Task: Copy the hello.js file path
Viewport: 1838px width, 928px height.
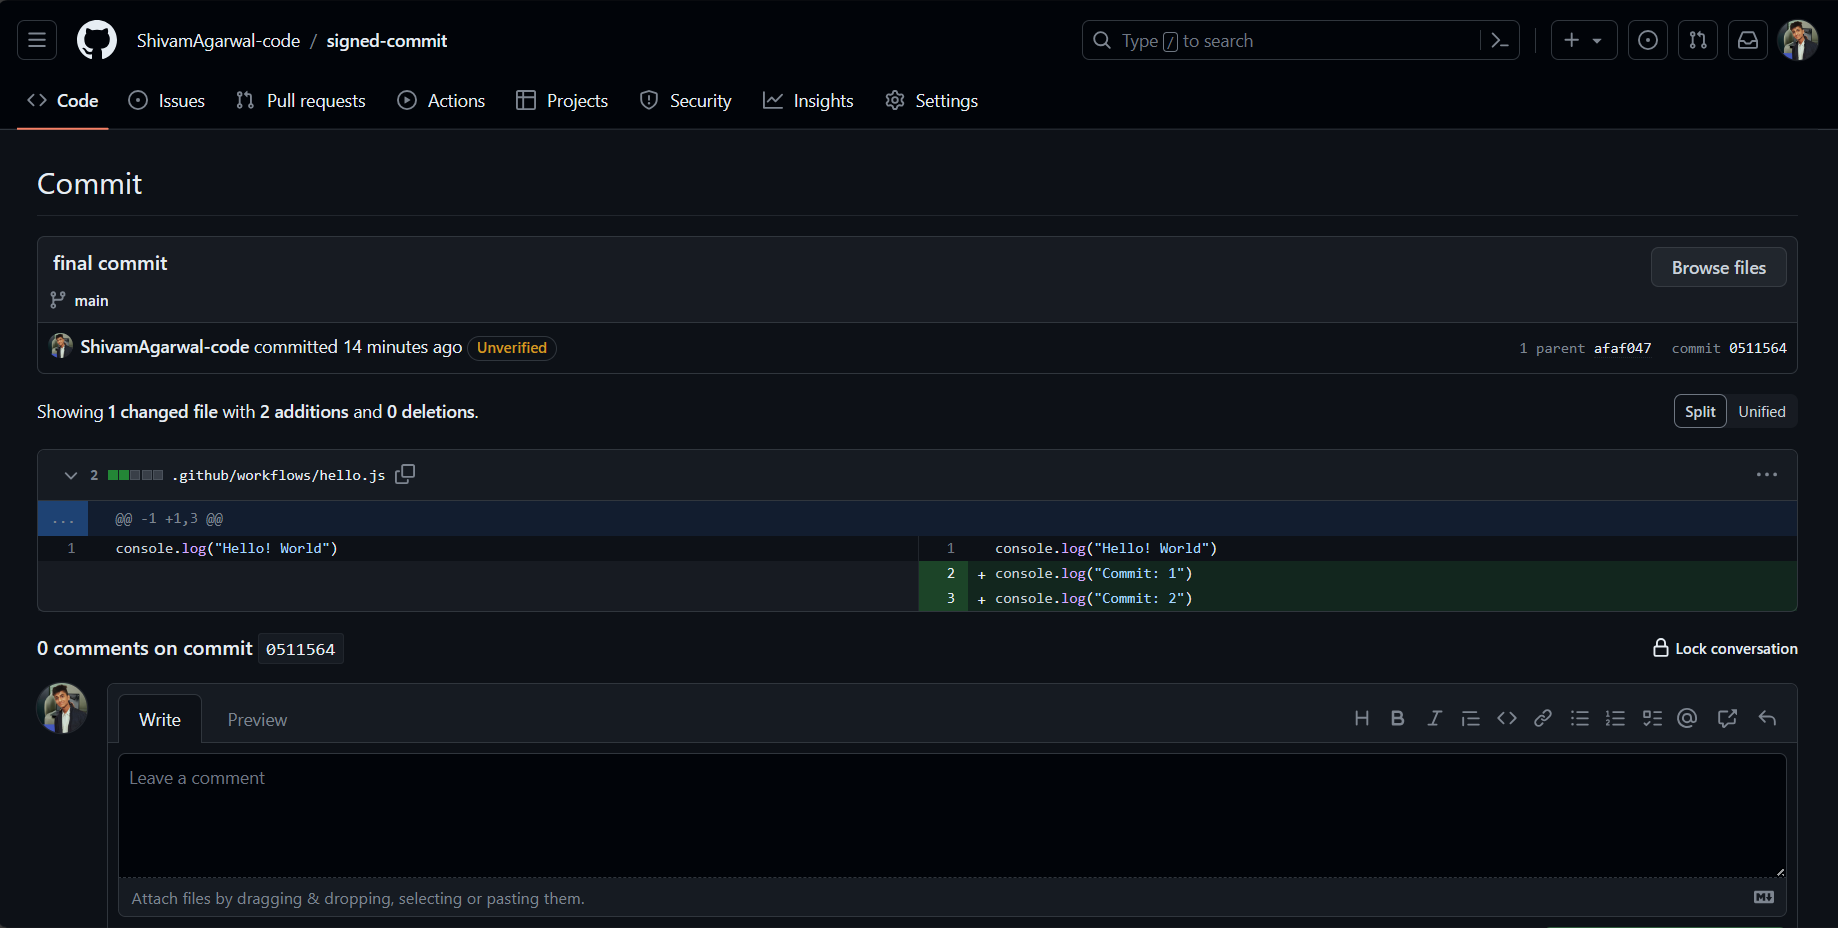Action: point(405,474)
